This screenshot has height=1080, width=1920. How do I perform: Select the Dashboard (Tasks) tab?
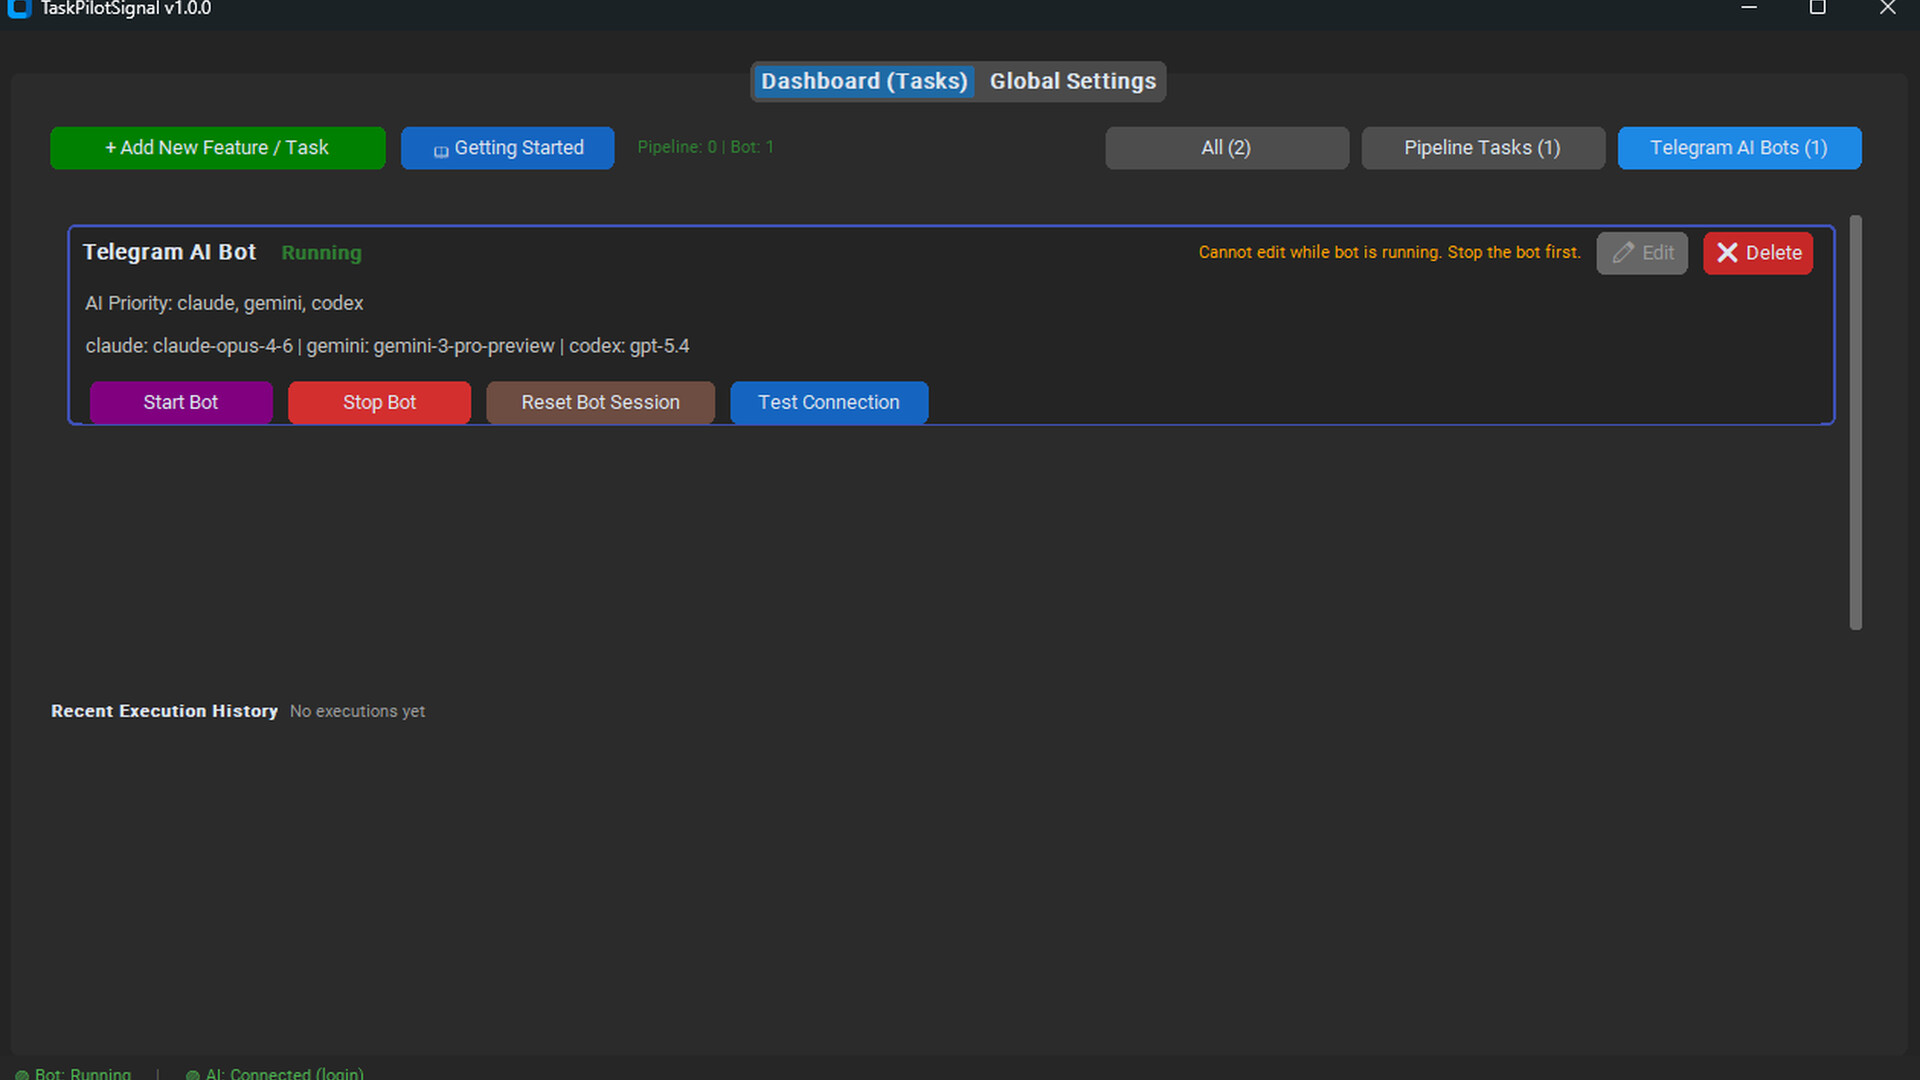tap(863, 81)
